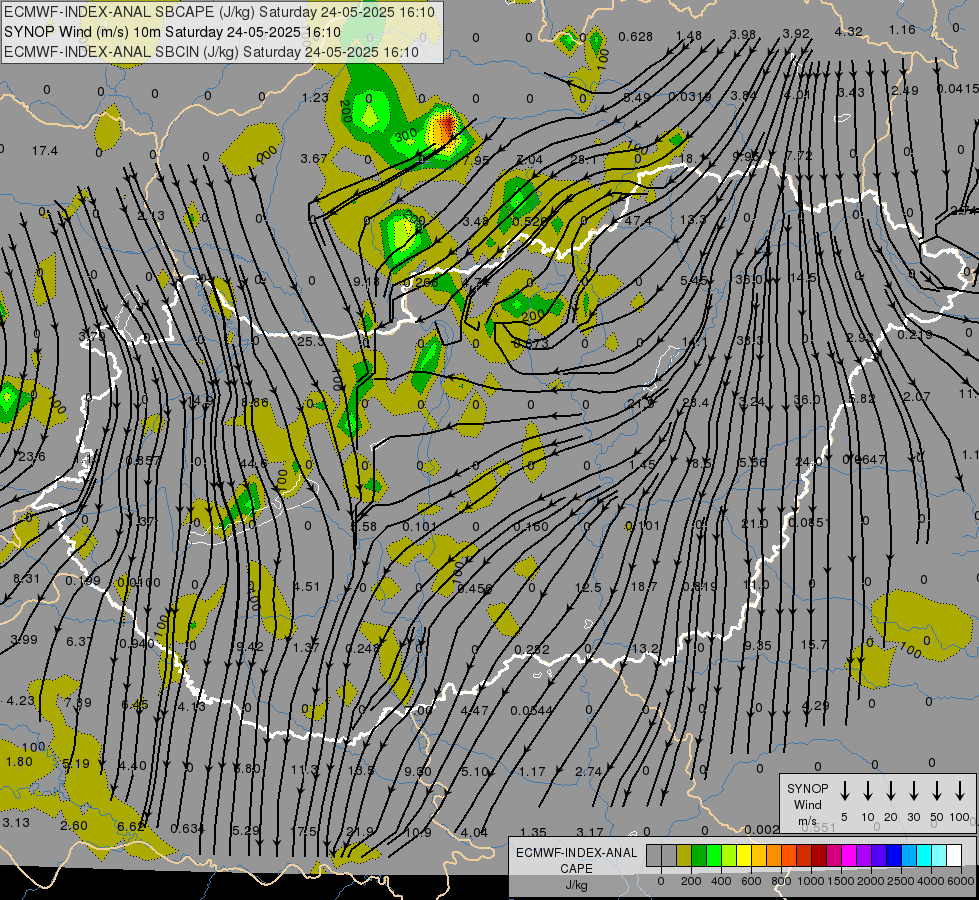The height and width of the screenshot is (900, 979).
Task: Click the grid value '47.4' on the map
Action: [637, 221]
